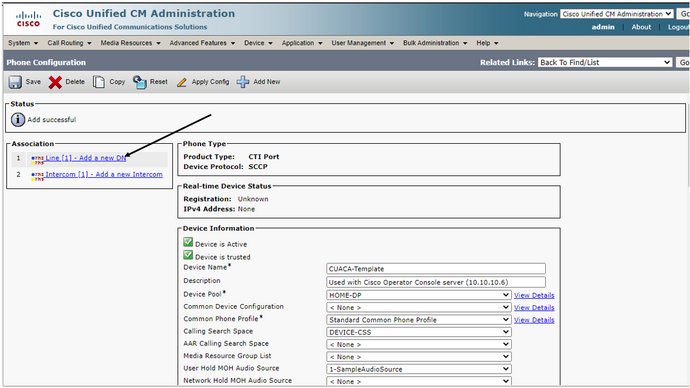The image size is (690, 388).
Task: Click the Cisco logo
Action: (x=28, y=19)
